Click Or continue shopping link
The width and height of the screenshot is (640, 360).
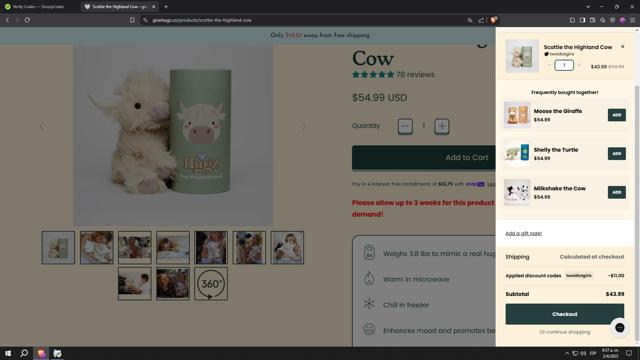[x=564, y=332]
